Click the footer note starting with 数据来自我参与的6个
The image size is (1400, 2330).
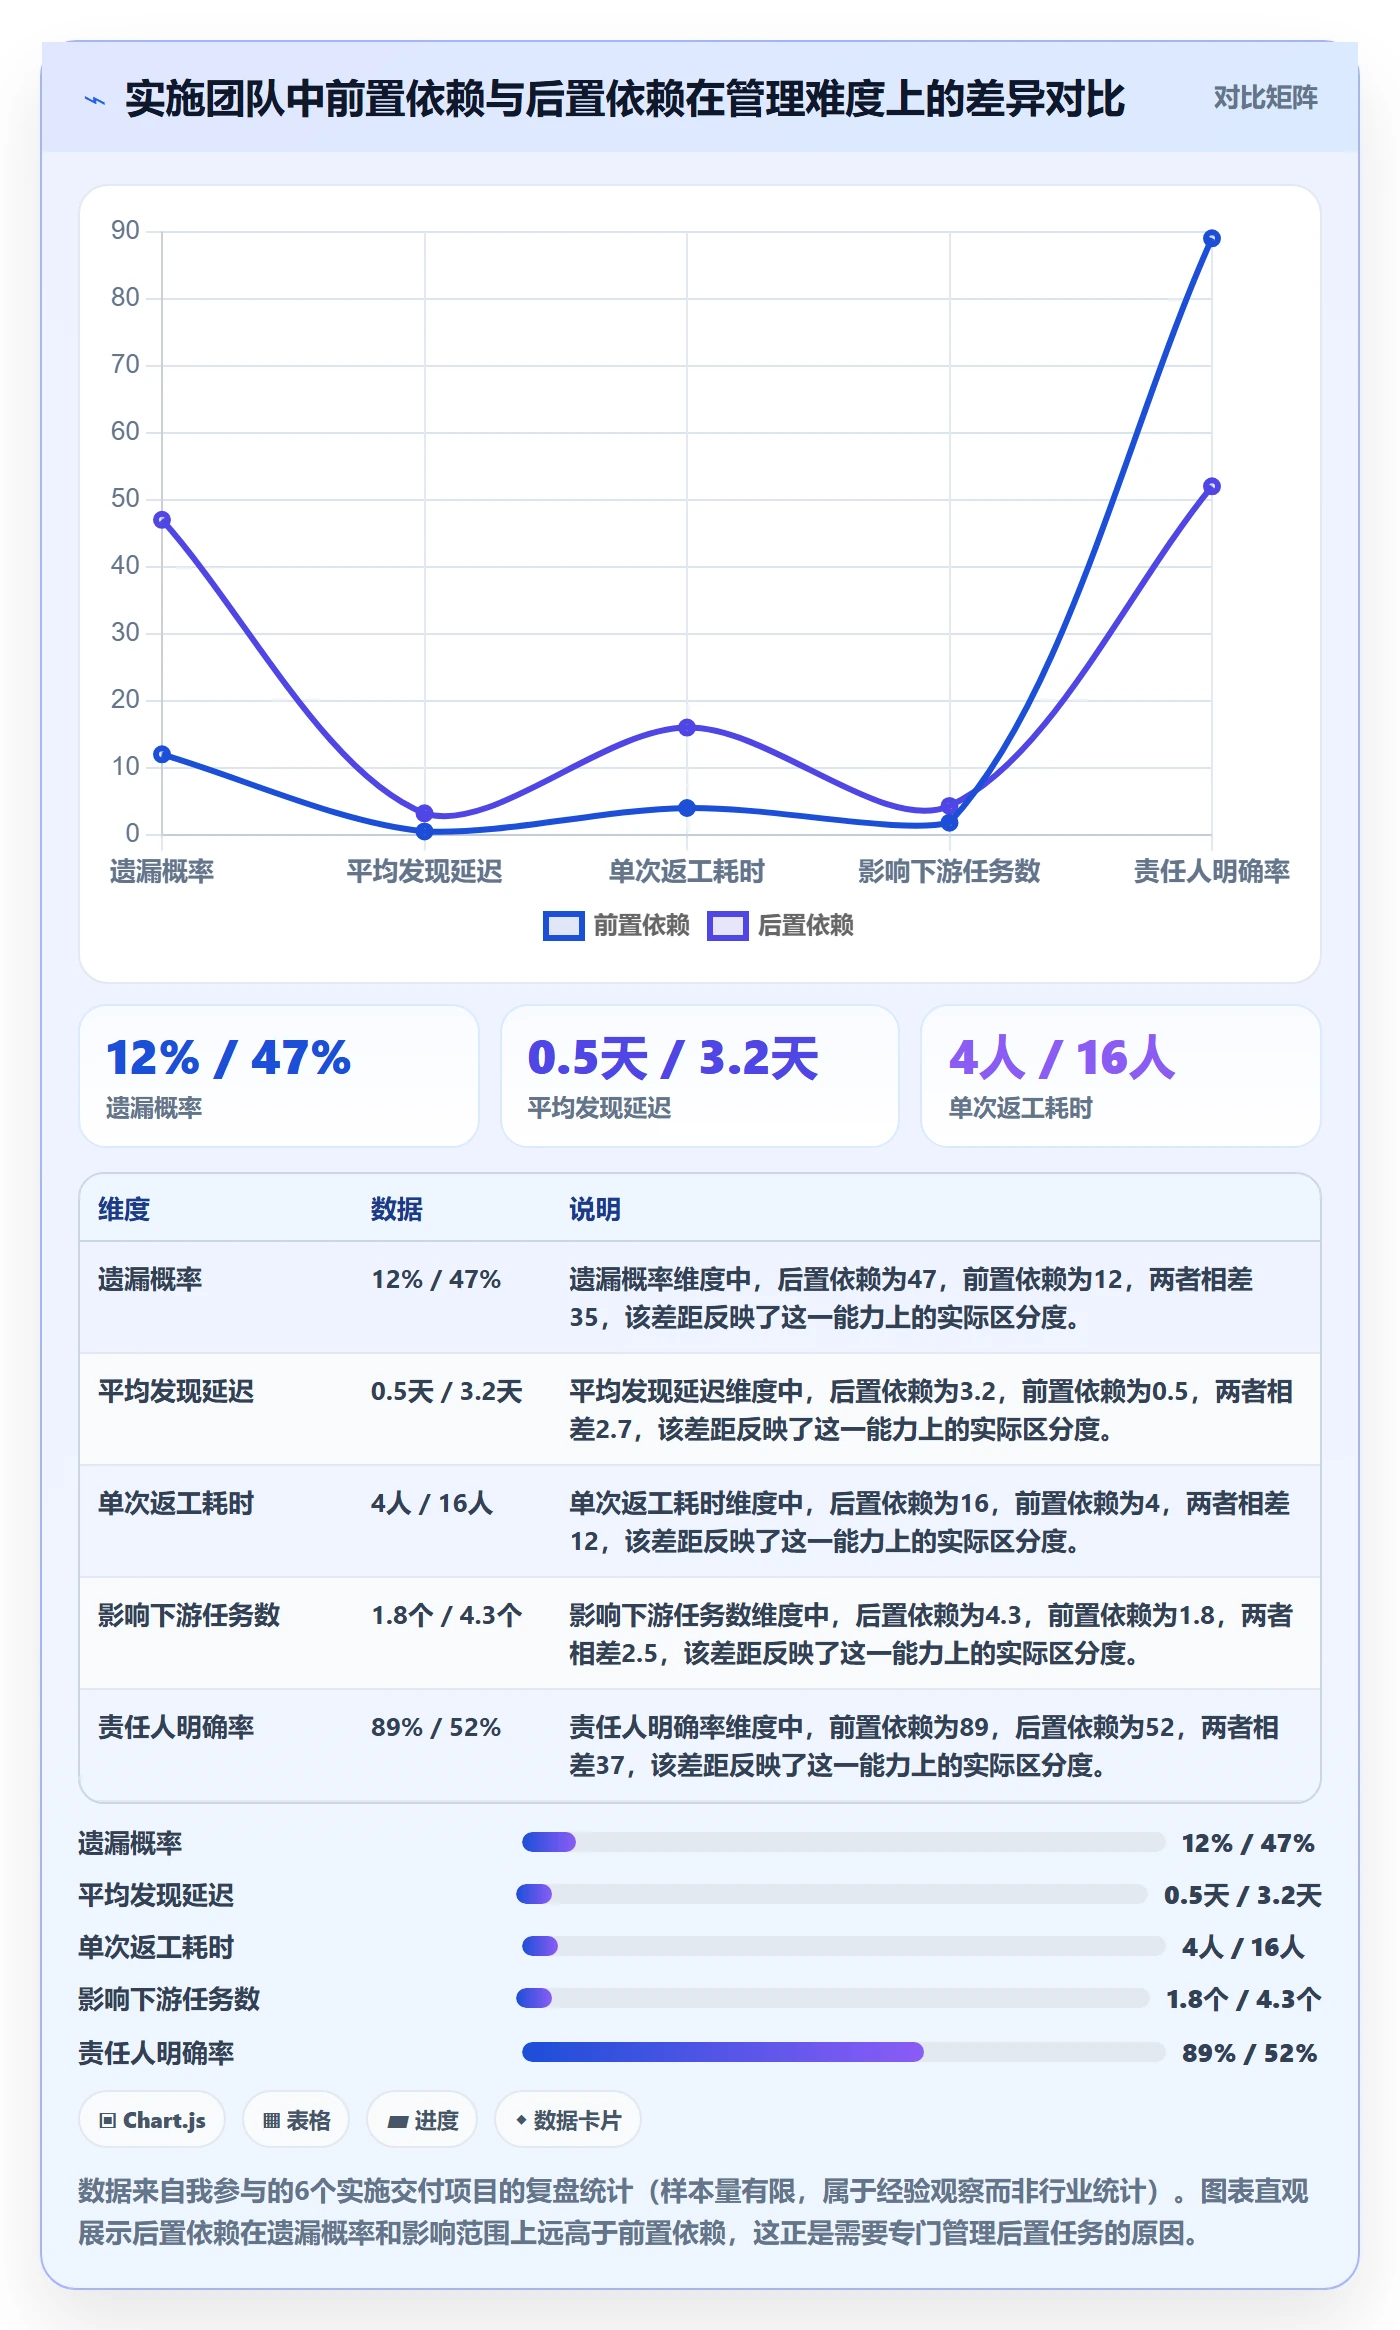pos(693,2211)
